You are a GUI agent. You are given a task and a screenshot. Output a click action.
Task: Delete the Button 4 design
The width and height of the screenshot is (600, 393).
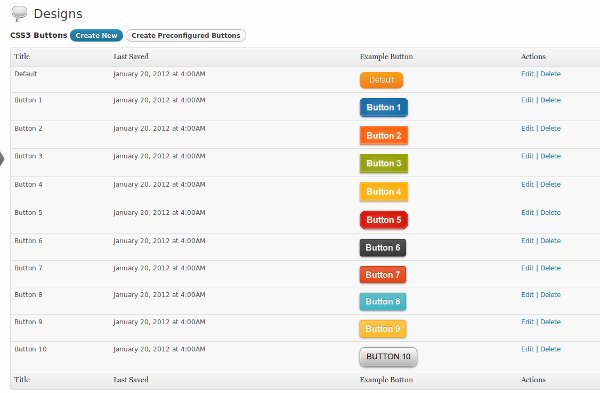pyautogui.click(x=551, y=184)
